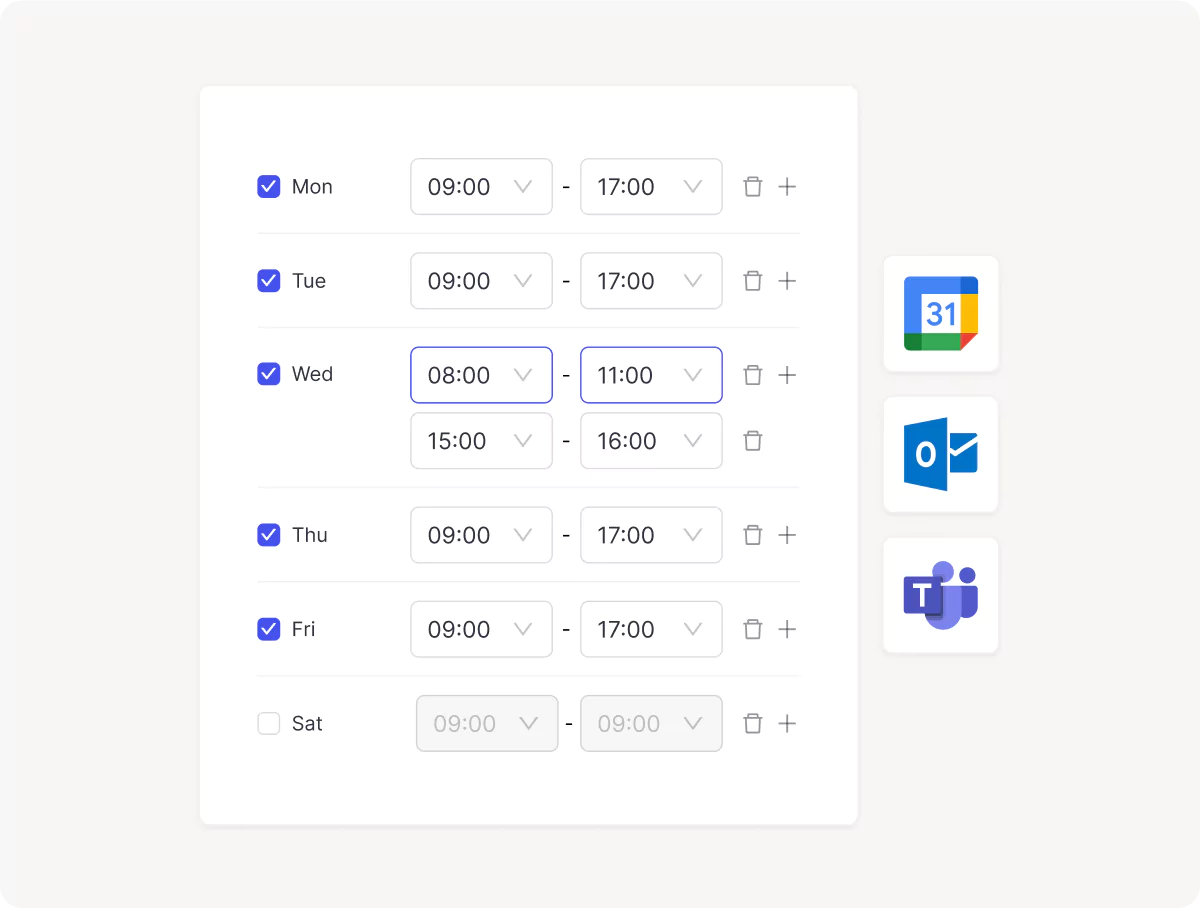This screenshot has height=908, width=1200.
Task: Click the plus icon in Sat row
Action: point(787,723)
